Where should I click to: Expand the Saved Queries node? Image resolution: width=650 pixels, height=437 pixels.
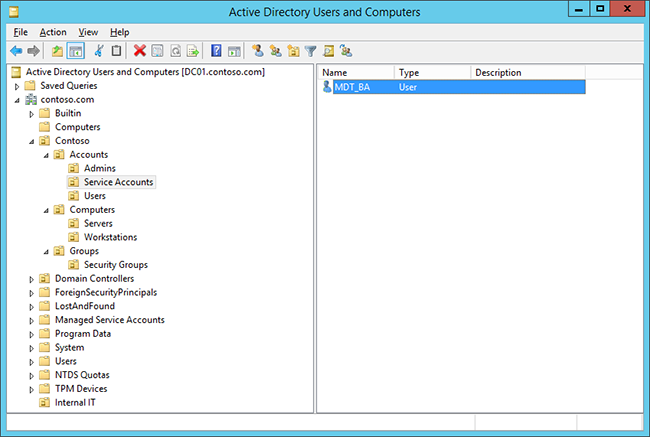pyautogui.click(x=17, y=86)
